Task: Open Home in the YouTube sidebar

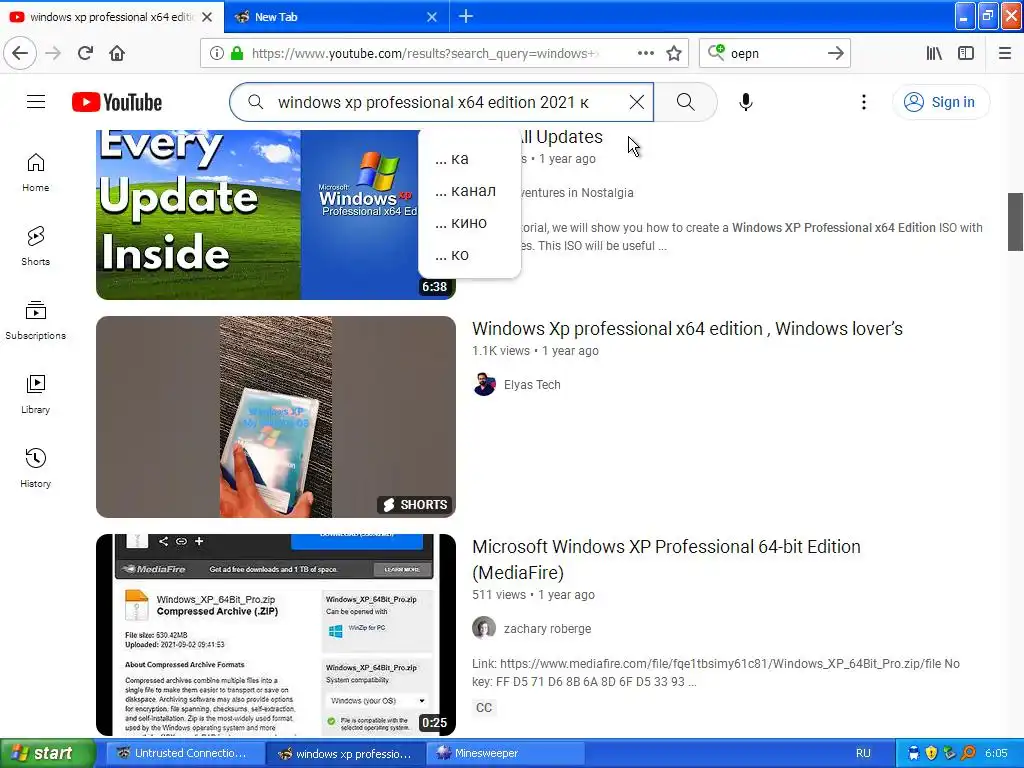Action: pos(35,172)
